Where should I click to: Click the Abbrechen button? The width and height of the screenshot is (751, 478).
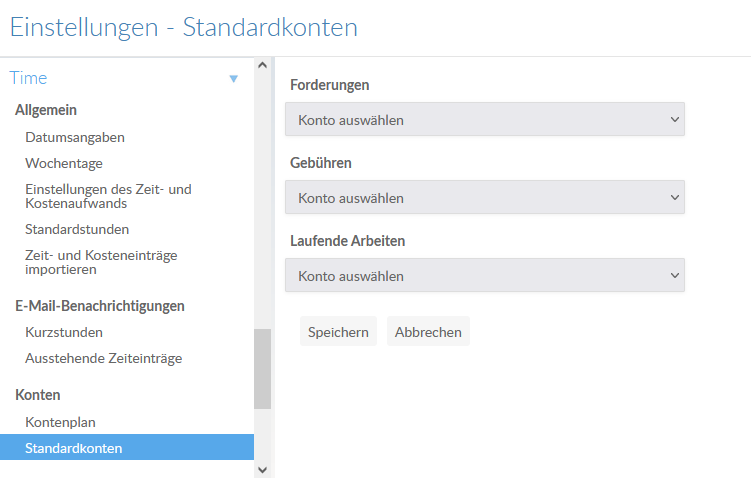click(x=428, y=331)
